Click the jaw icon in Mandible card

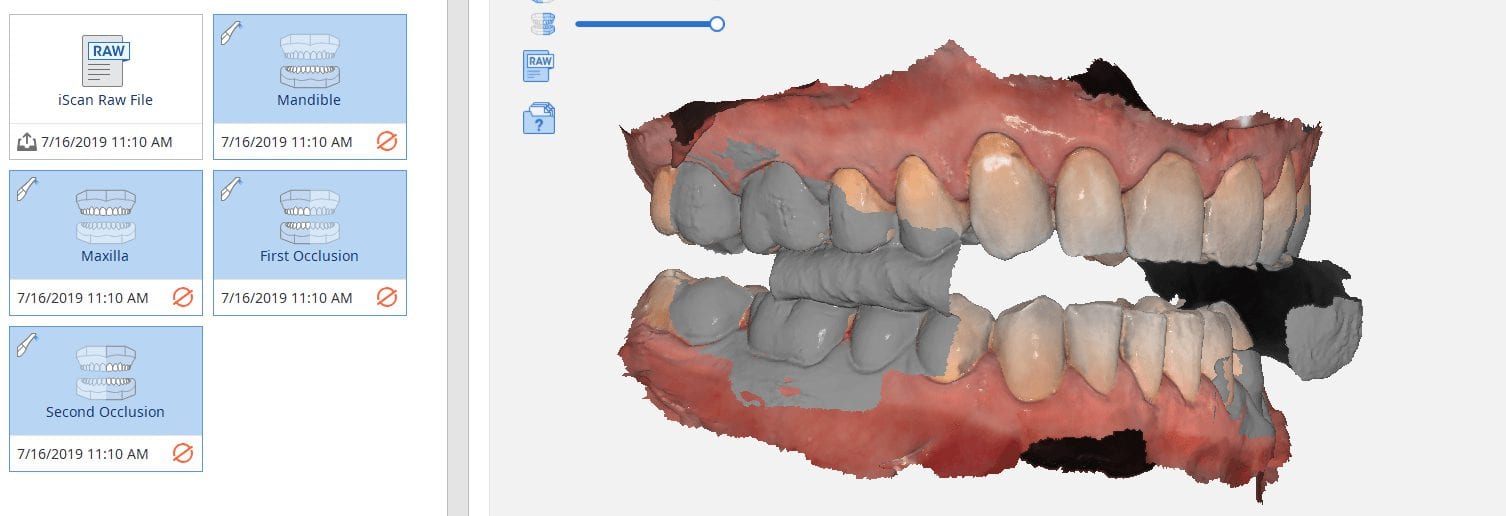pyautogui.click(x=309, y=61)
